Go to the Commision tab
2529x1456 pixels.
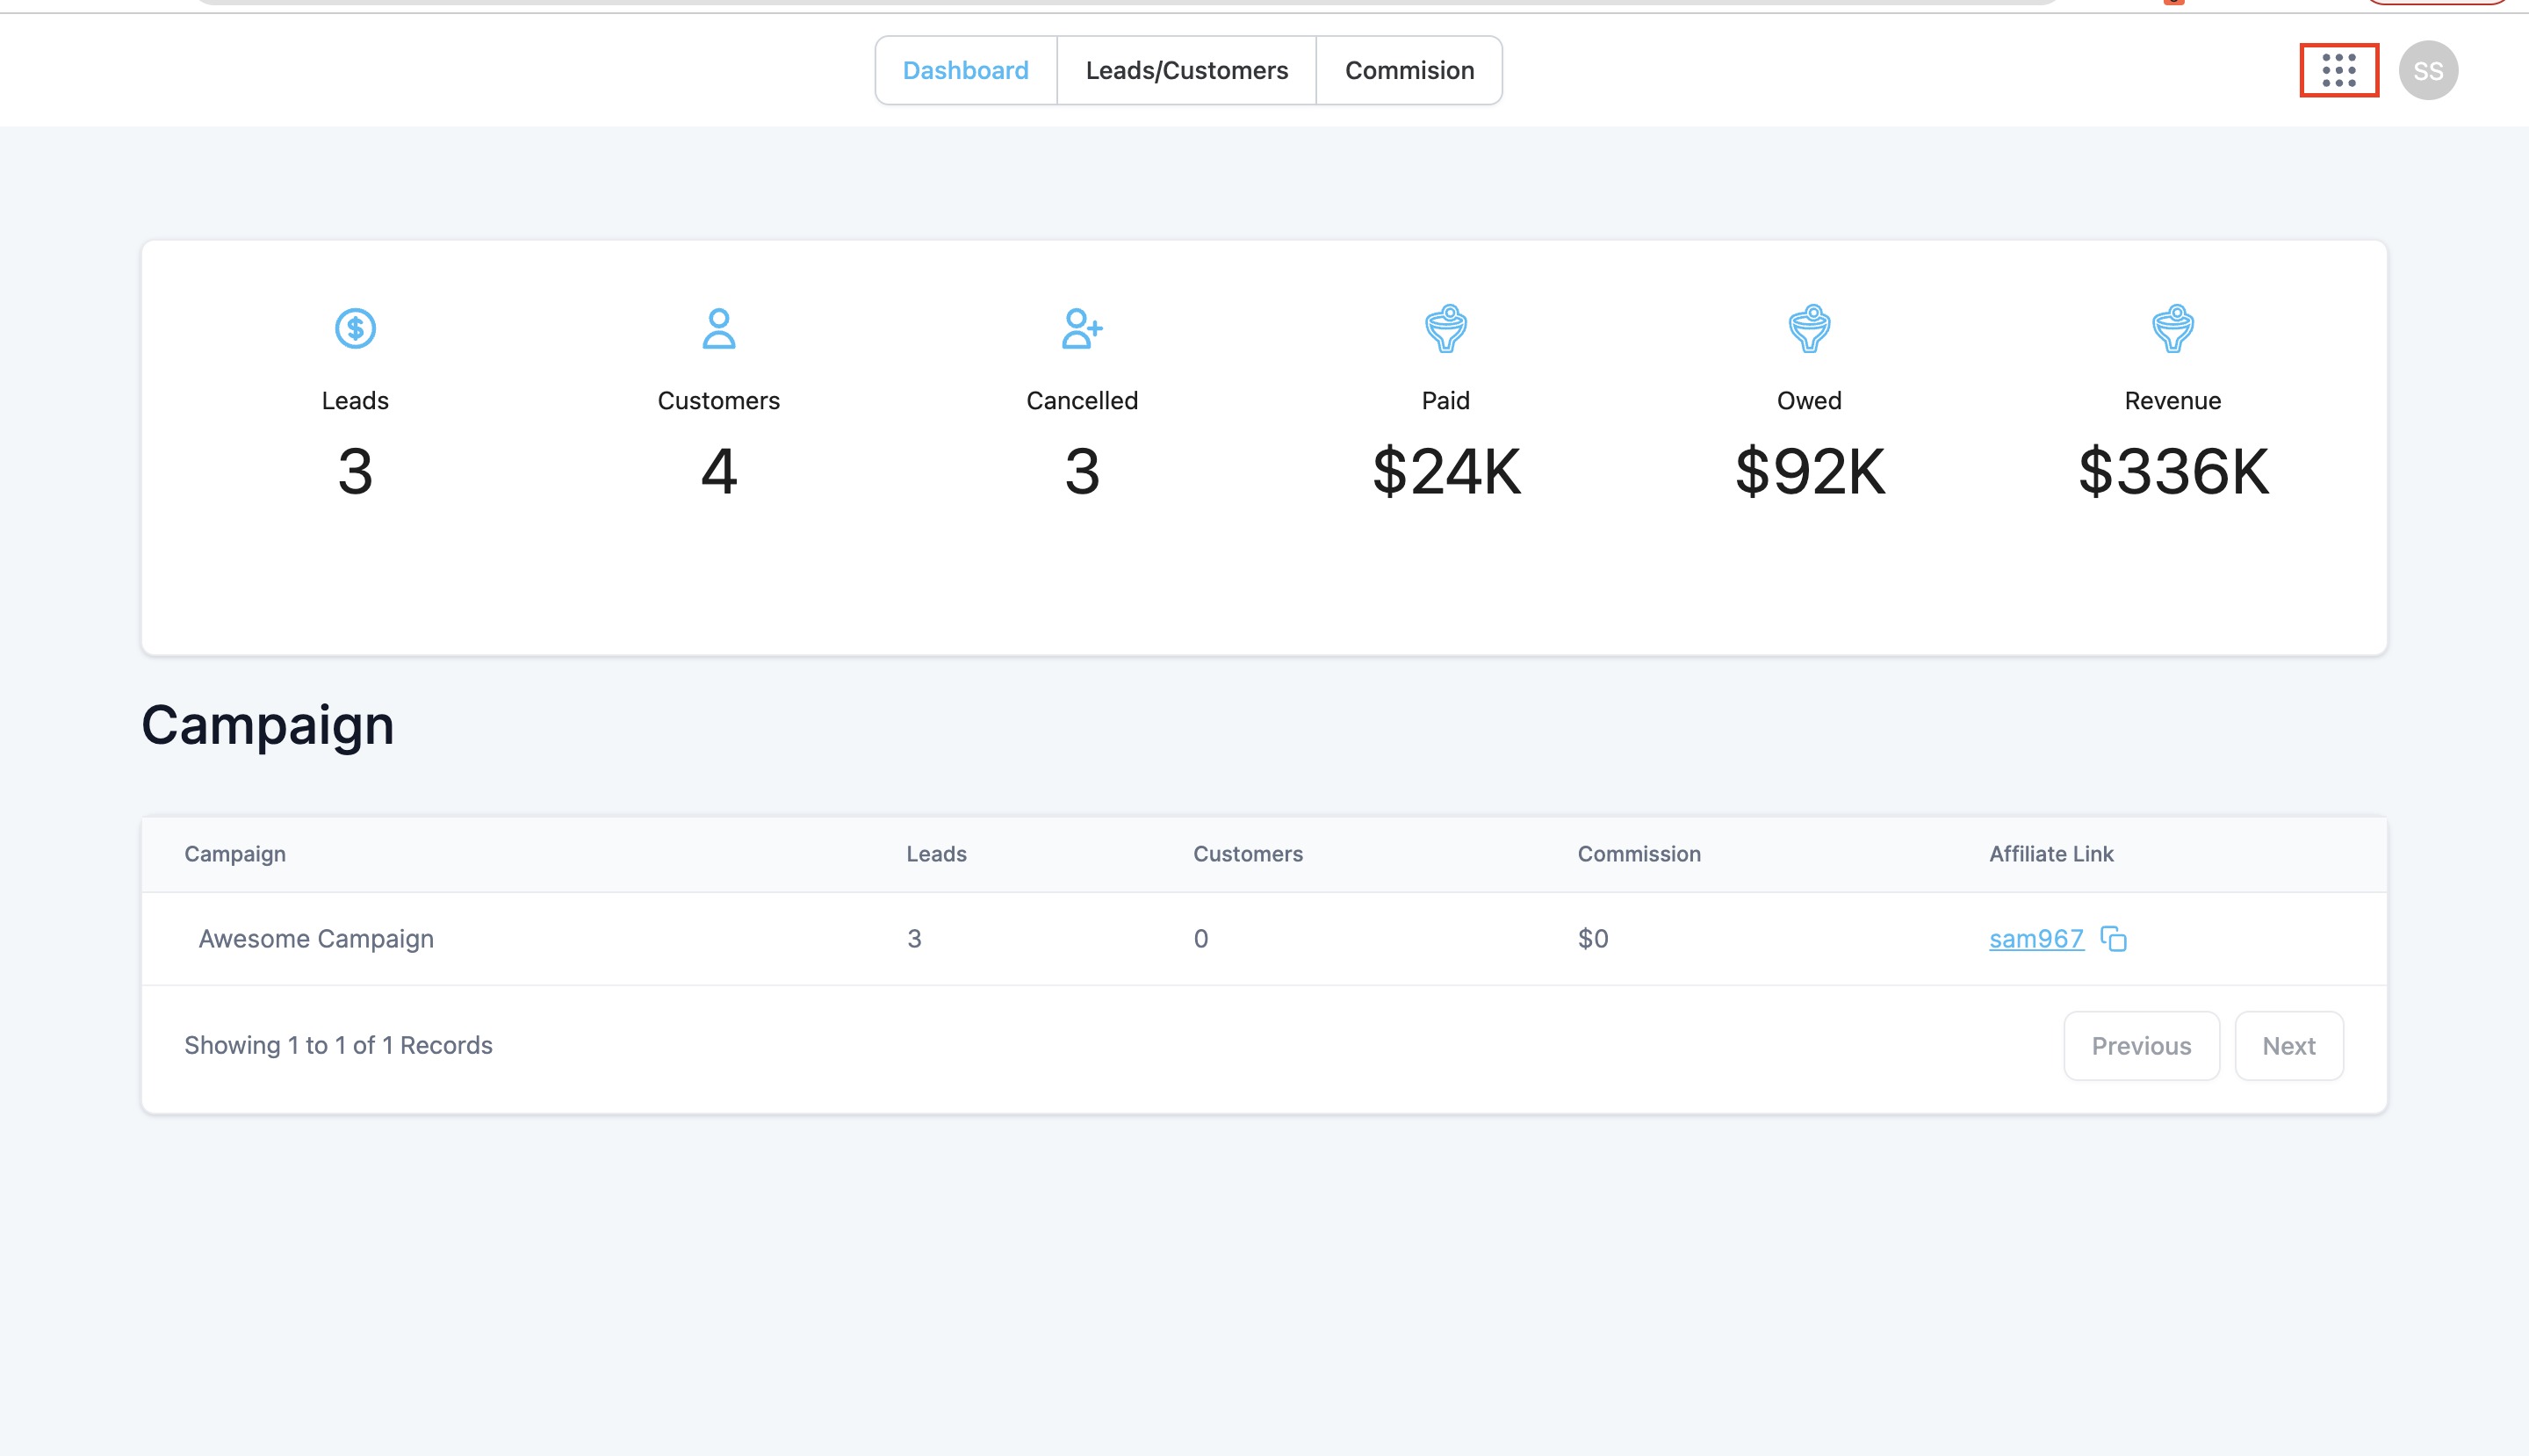tap(1408, 71)
